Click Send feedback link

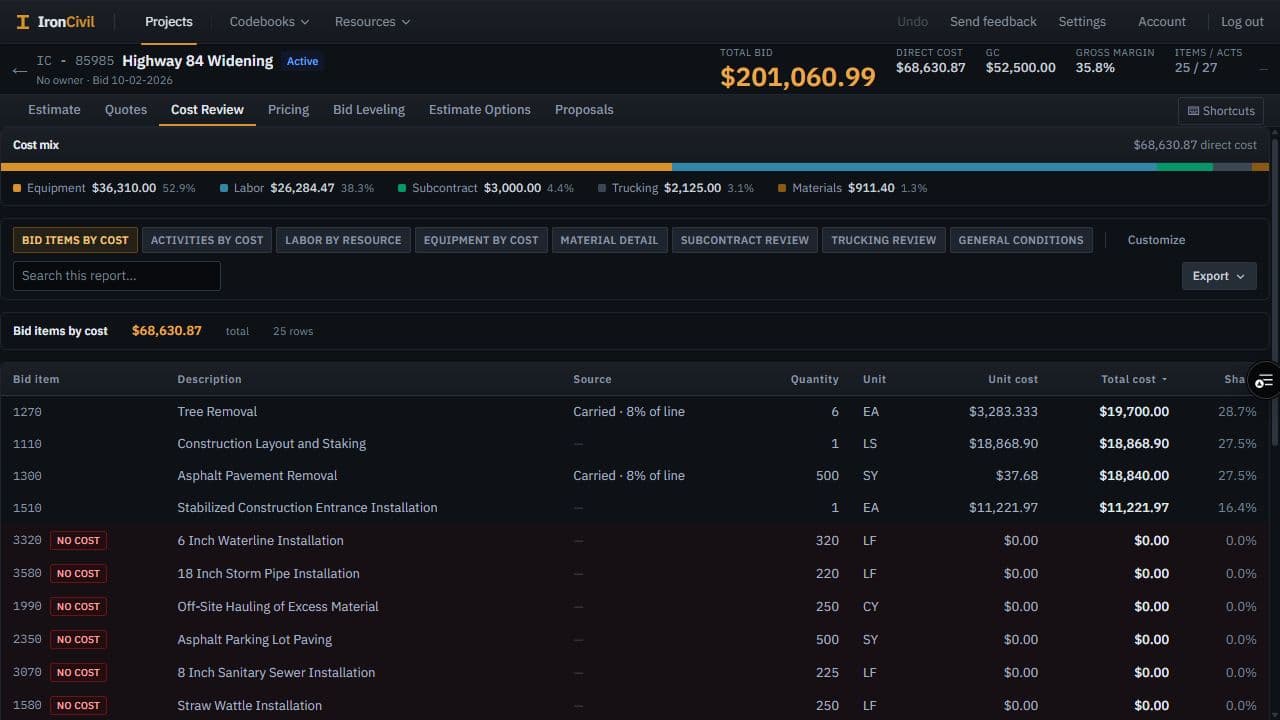[x=993, y=21]
